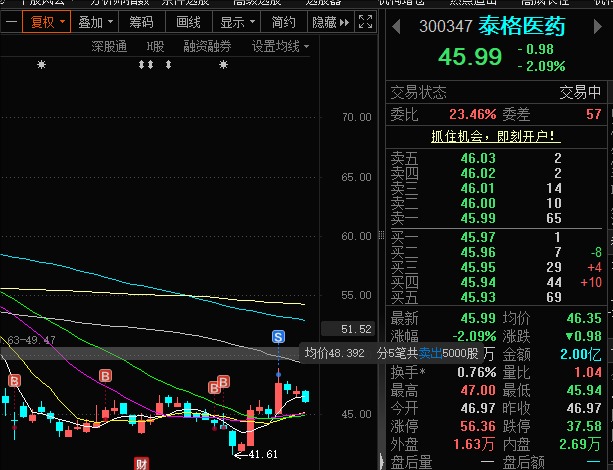
Task: Click the leftmost B buy marker
Action: click(14, 380)
